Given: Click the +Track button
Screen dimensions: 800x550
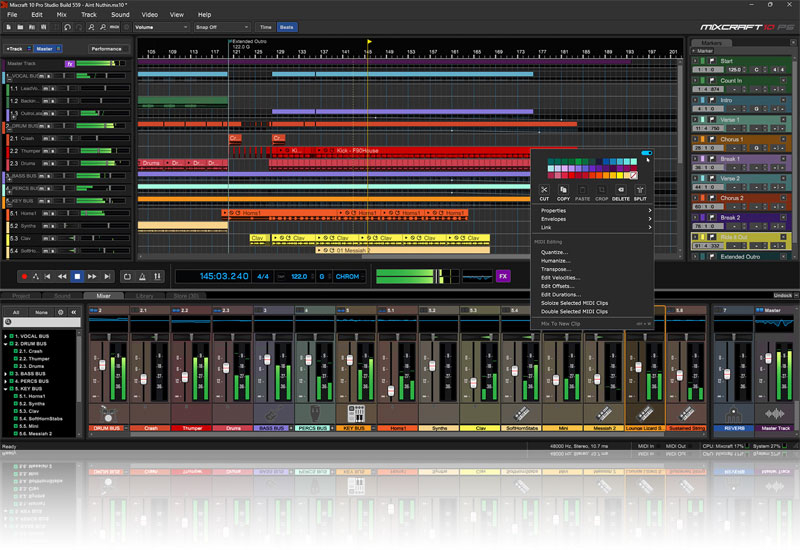Looking at the screenshot, I should pos(15,48).
